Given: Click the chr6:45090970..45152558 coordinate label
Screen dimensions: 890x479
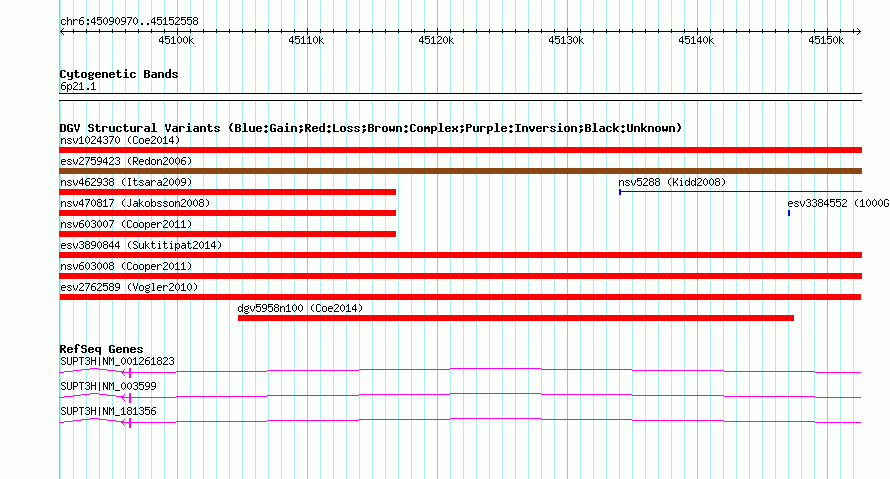Looking at the screenshot, I should (129, 21).
